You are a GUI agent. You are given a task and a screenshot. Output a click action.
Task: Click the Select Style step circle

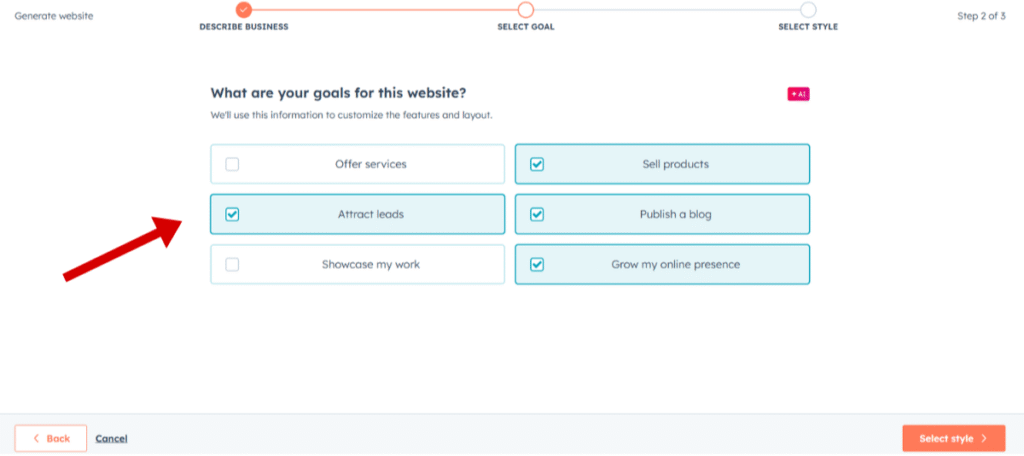coord(808,9)
